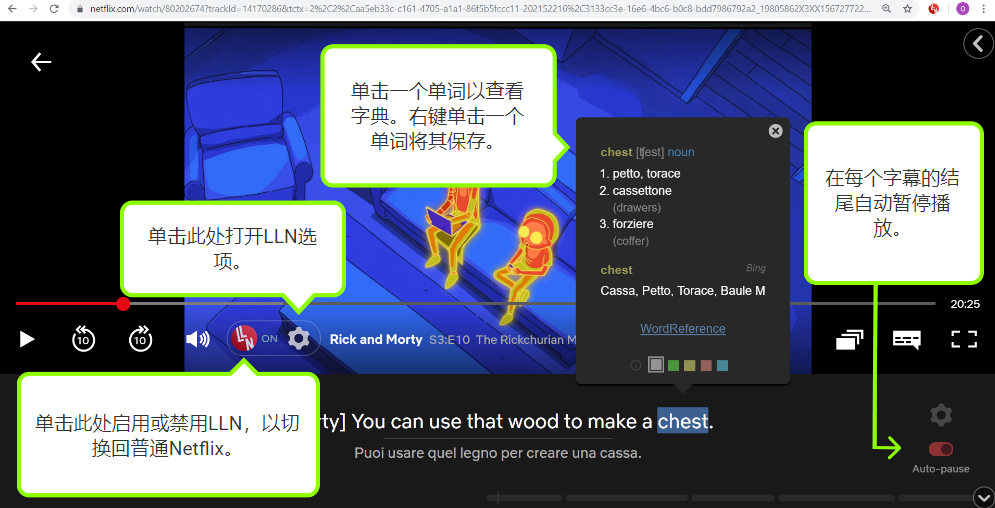The width and height of the screenshot is (995, 508).
Task: Click the netflix.com address bar URL
Action: [x=479, y=9]
